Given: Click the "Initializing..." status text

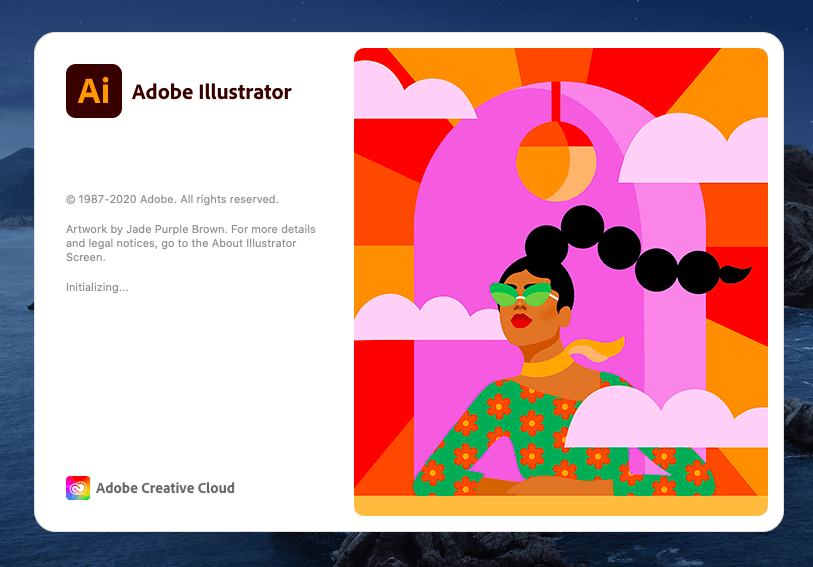Looking at the screenshot, I should click(x=97, y=287).
